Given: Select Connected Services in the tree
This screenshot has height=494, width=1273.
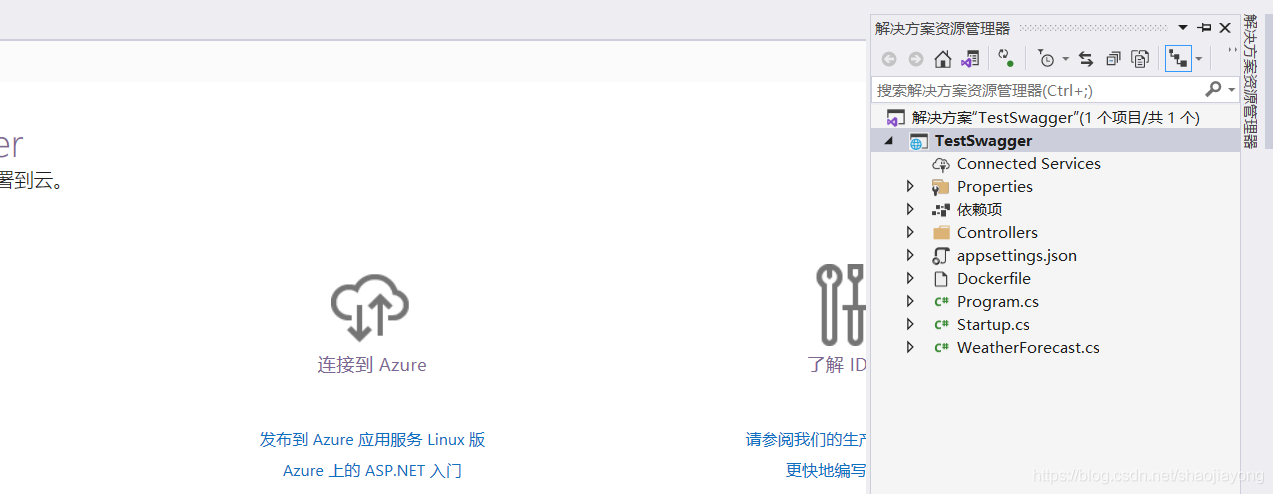Looking at the screenshot, I should tap(1028, 163).
